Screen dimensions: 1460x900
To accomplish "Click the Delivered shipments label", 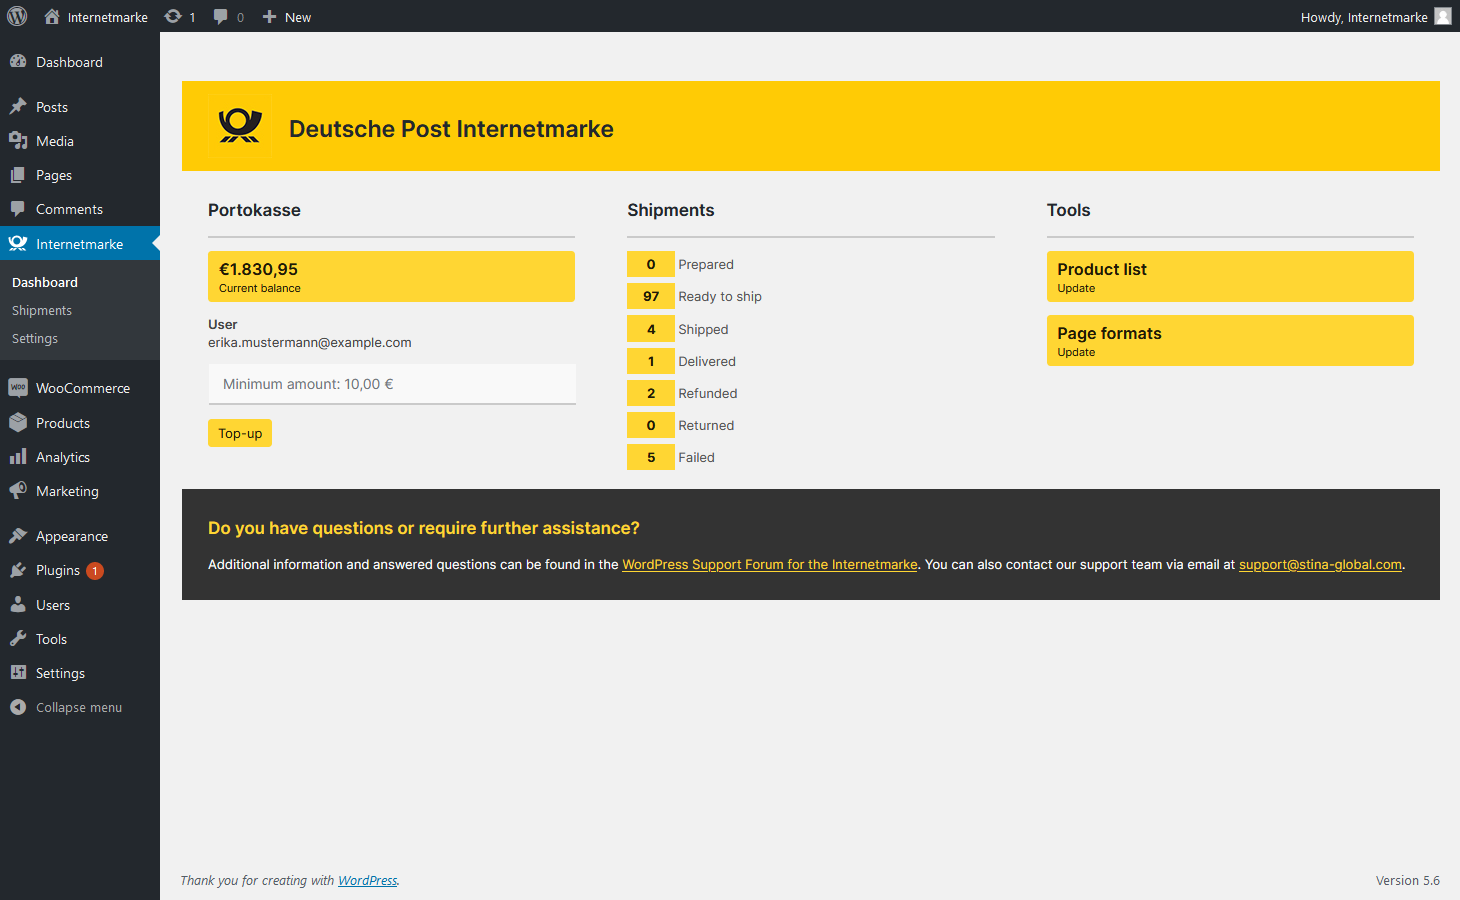I will [707, 361].
